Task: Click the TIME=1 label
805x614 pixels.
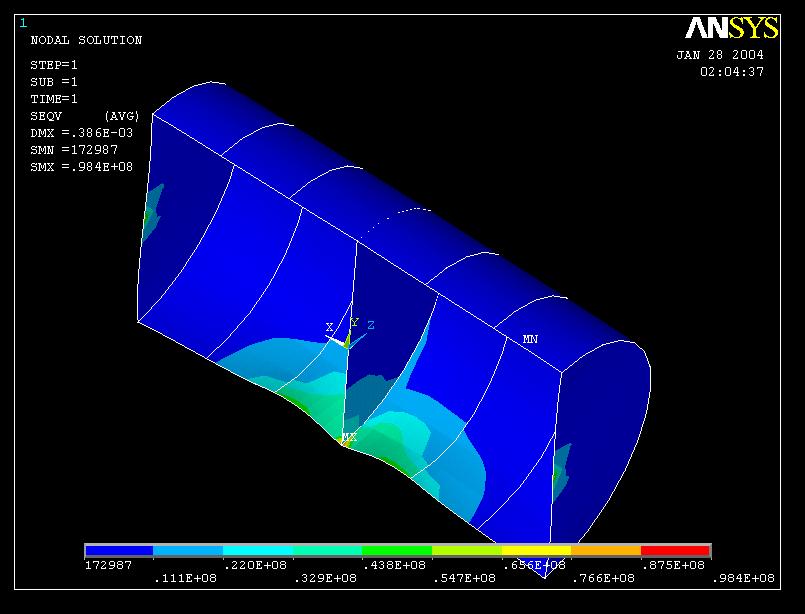Action: (54, 99)
